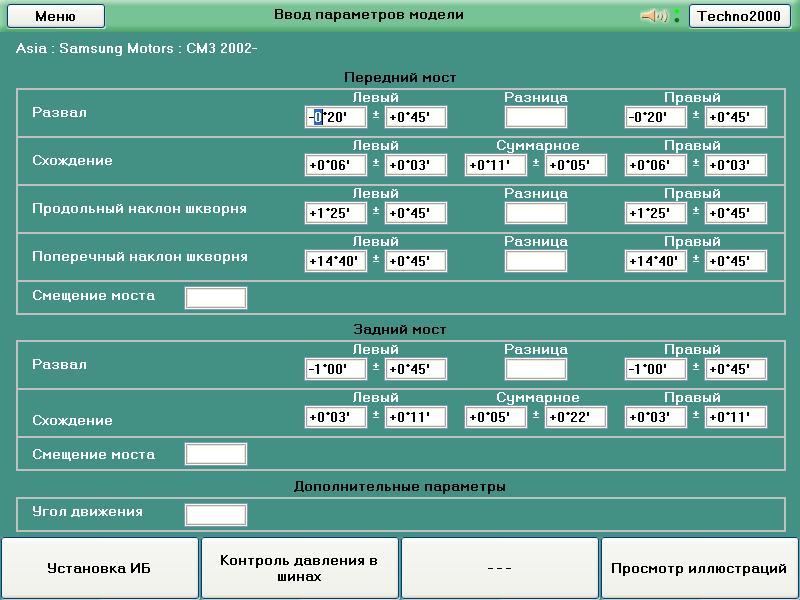800x600 pixels.
Task: Toggle the speaker sound icon
Action: [x=654, y=16]
